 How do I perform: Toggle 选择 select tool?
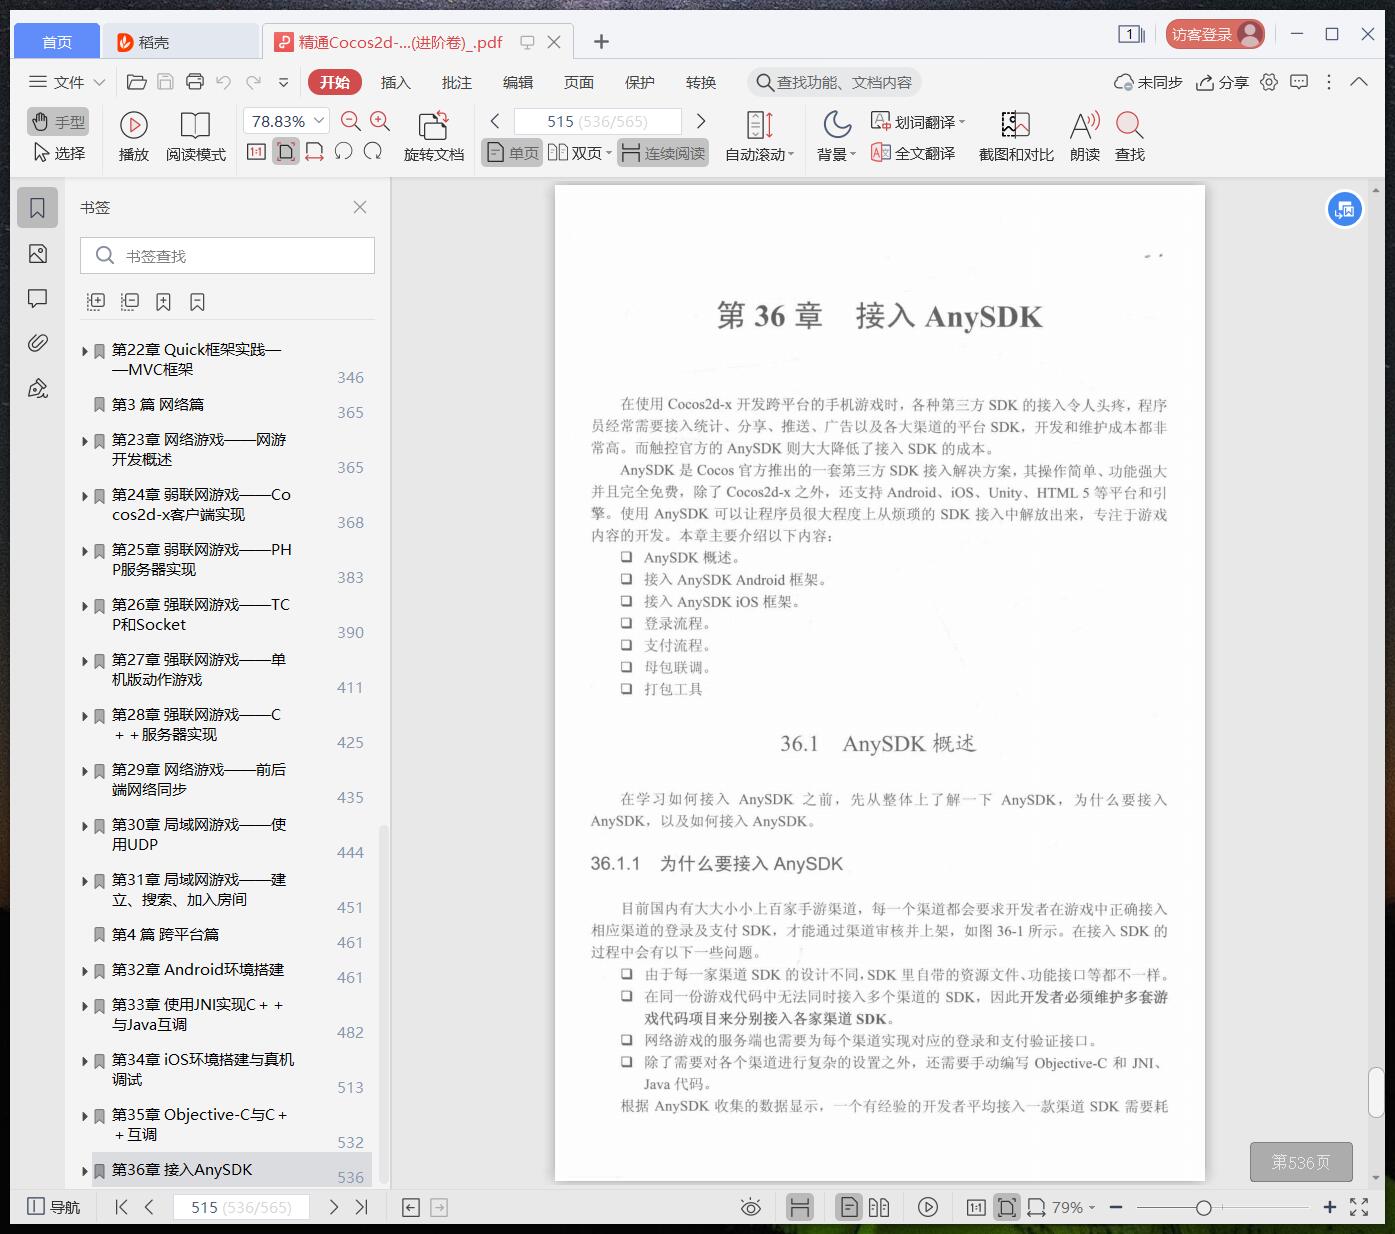pos(58,153)
